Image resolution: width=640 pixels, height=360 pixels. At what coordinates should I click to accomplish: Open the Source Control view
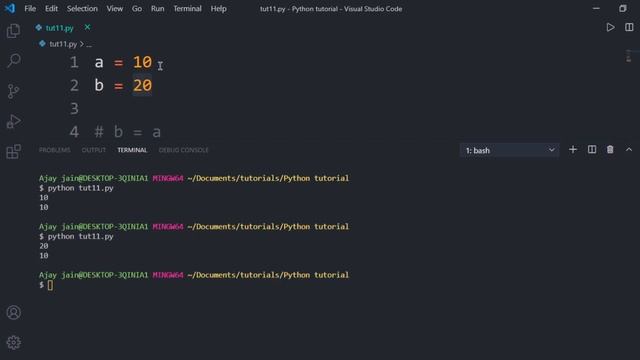tap(13, 91)
